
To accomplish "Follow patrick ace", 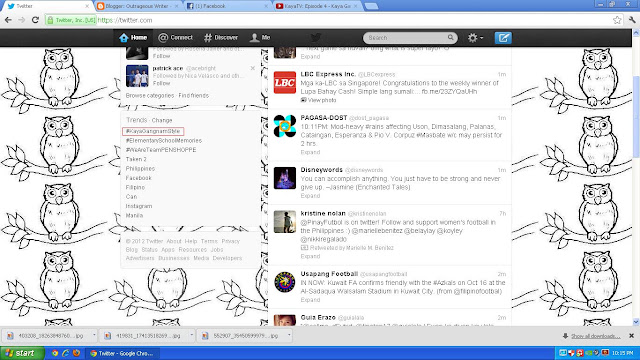I will coord(162,83).
